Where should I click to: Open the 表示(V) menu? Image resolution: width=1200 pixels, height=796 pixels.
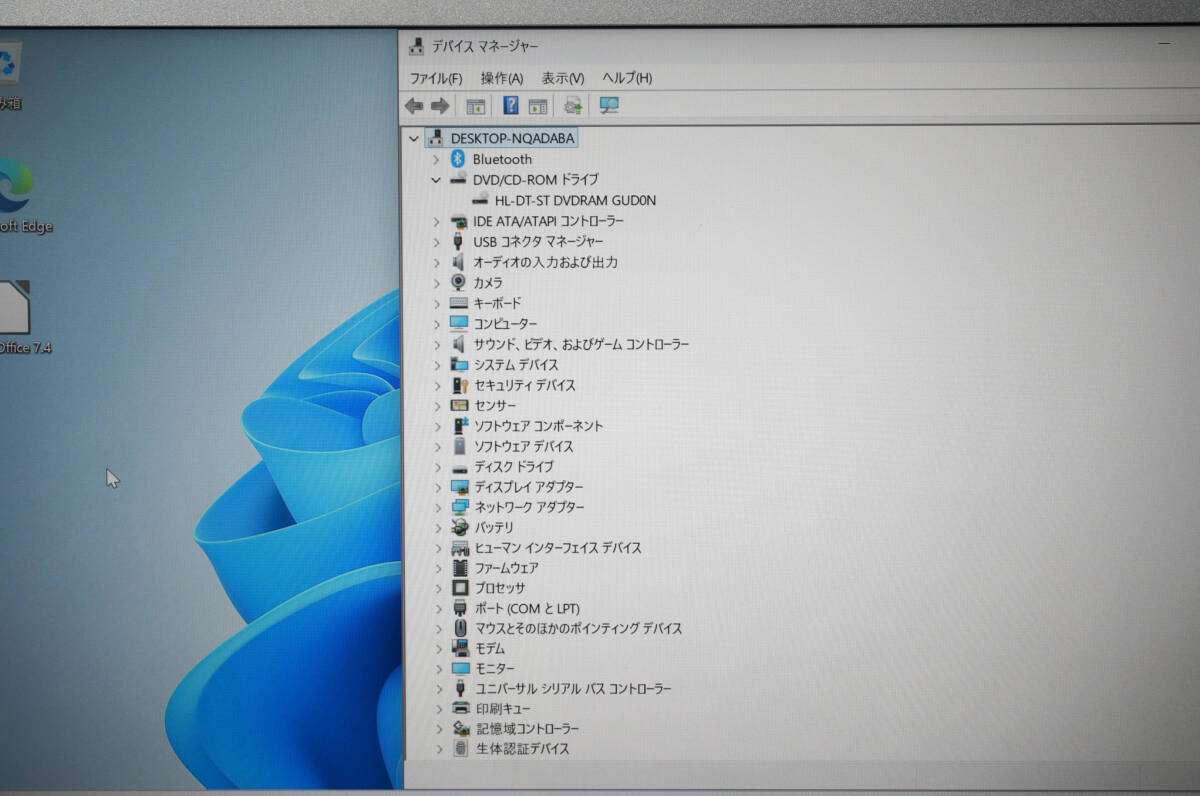coord(563,78)
